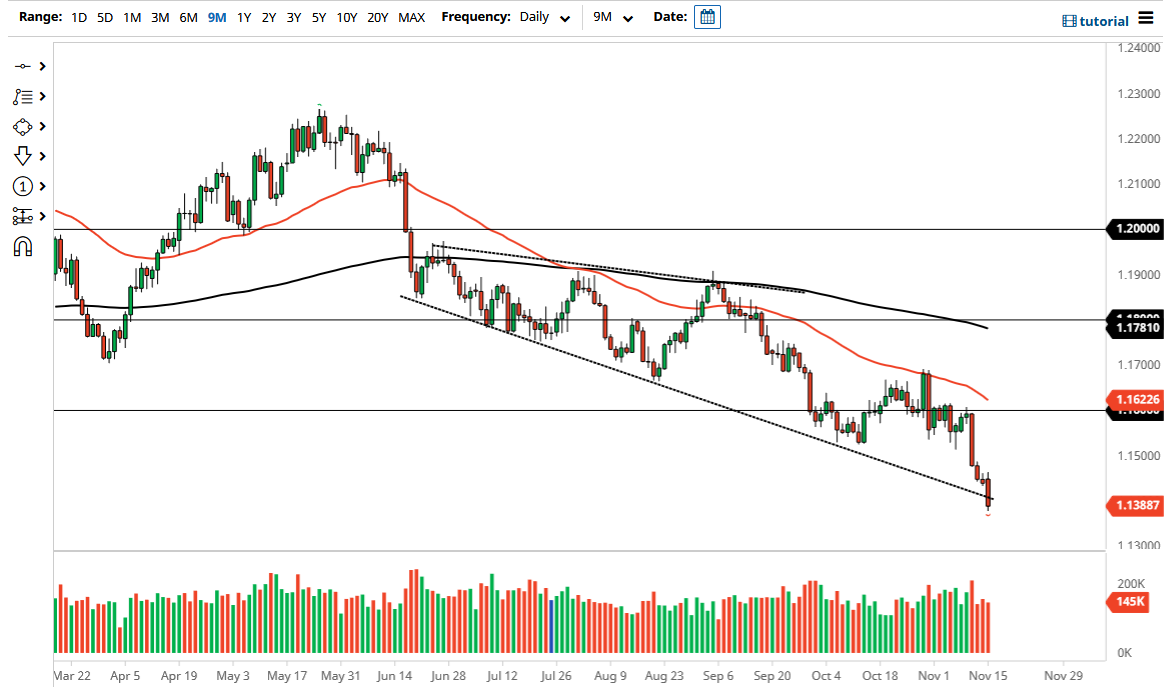Select the trendline tool in the sidebar

tap(23, 66)
